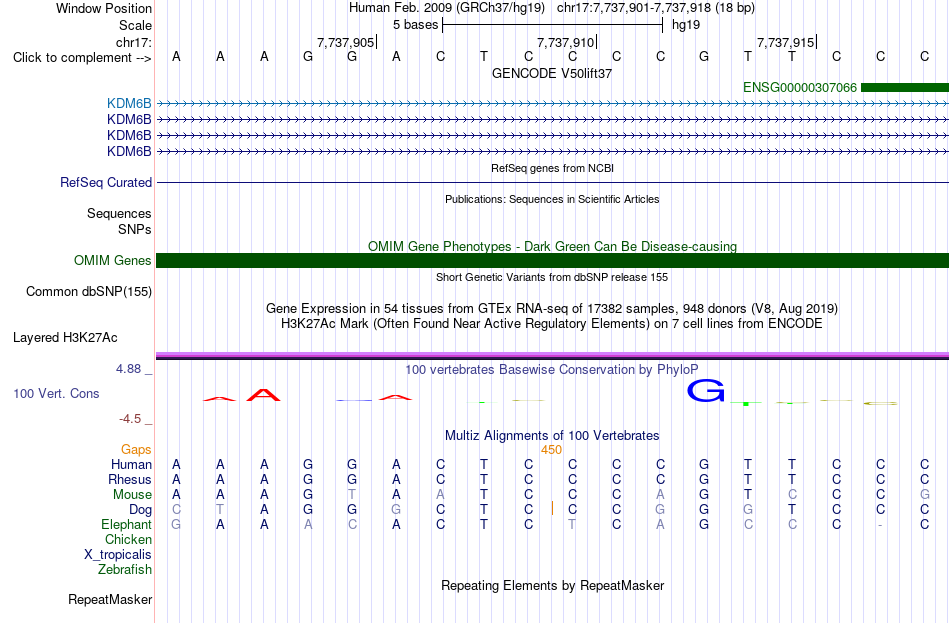Open Short Genetic Variants from dbSNP title
This screenshot has width=950, height=623.
point(552,277)
